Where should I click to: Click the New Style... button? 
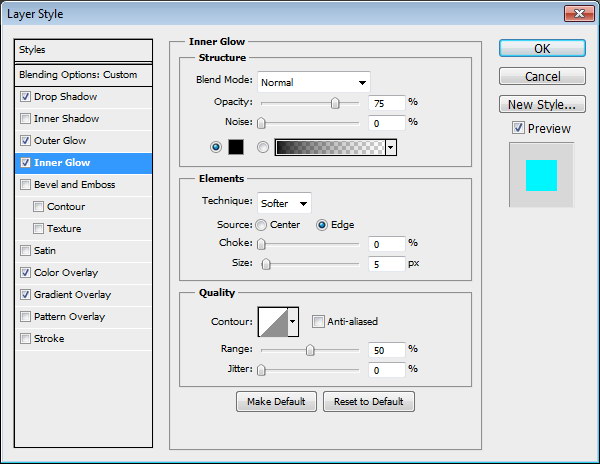click(x=541, y=104)
